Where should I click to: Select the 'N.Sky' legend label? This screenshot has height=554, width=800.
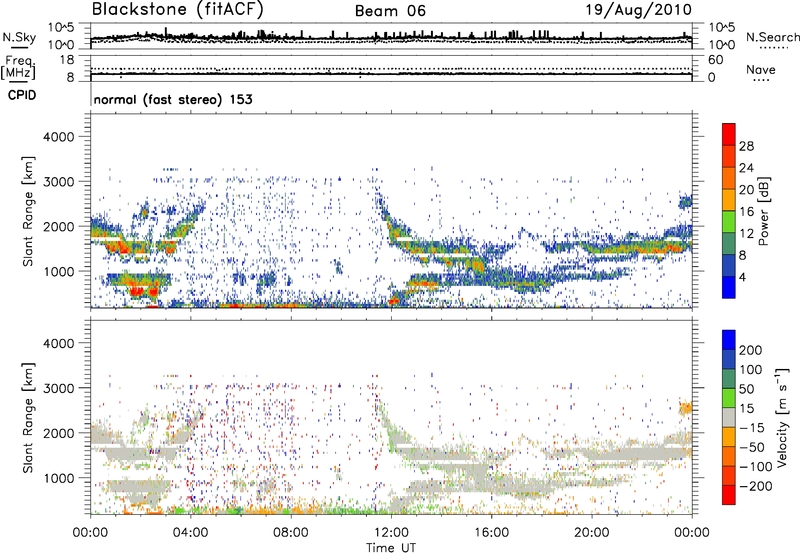pyautogui.click(x=19, y=37)
